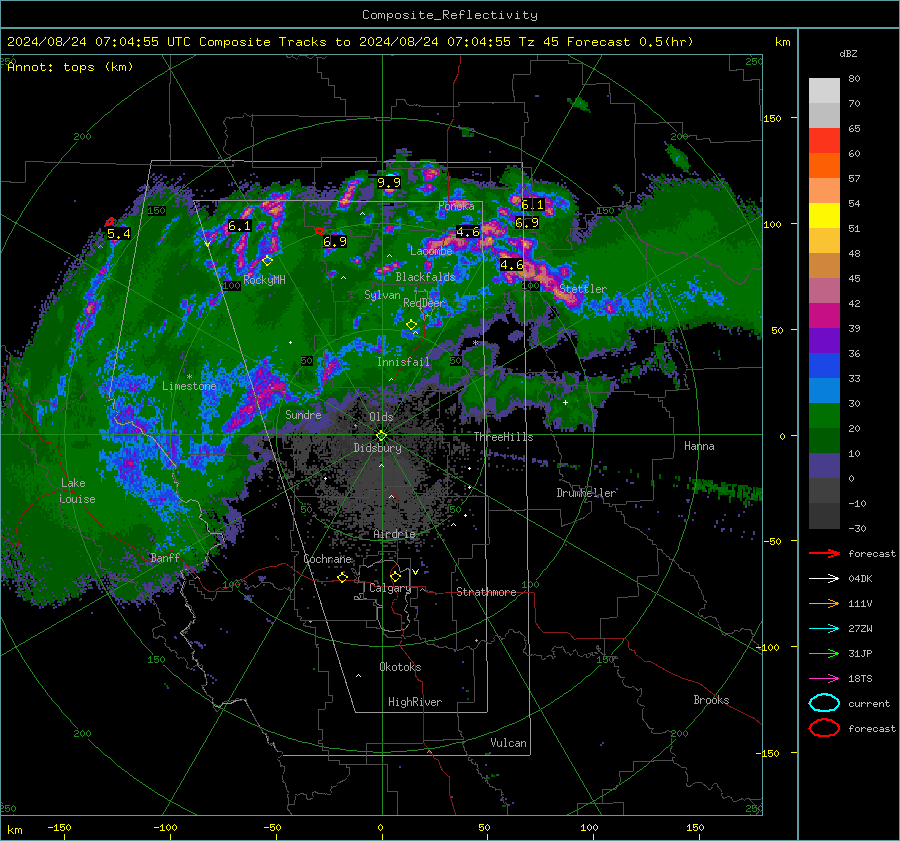Click the Banff town label
This screenshot has height=841, width=900.
[x=165, y=557]
